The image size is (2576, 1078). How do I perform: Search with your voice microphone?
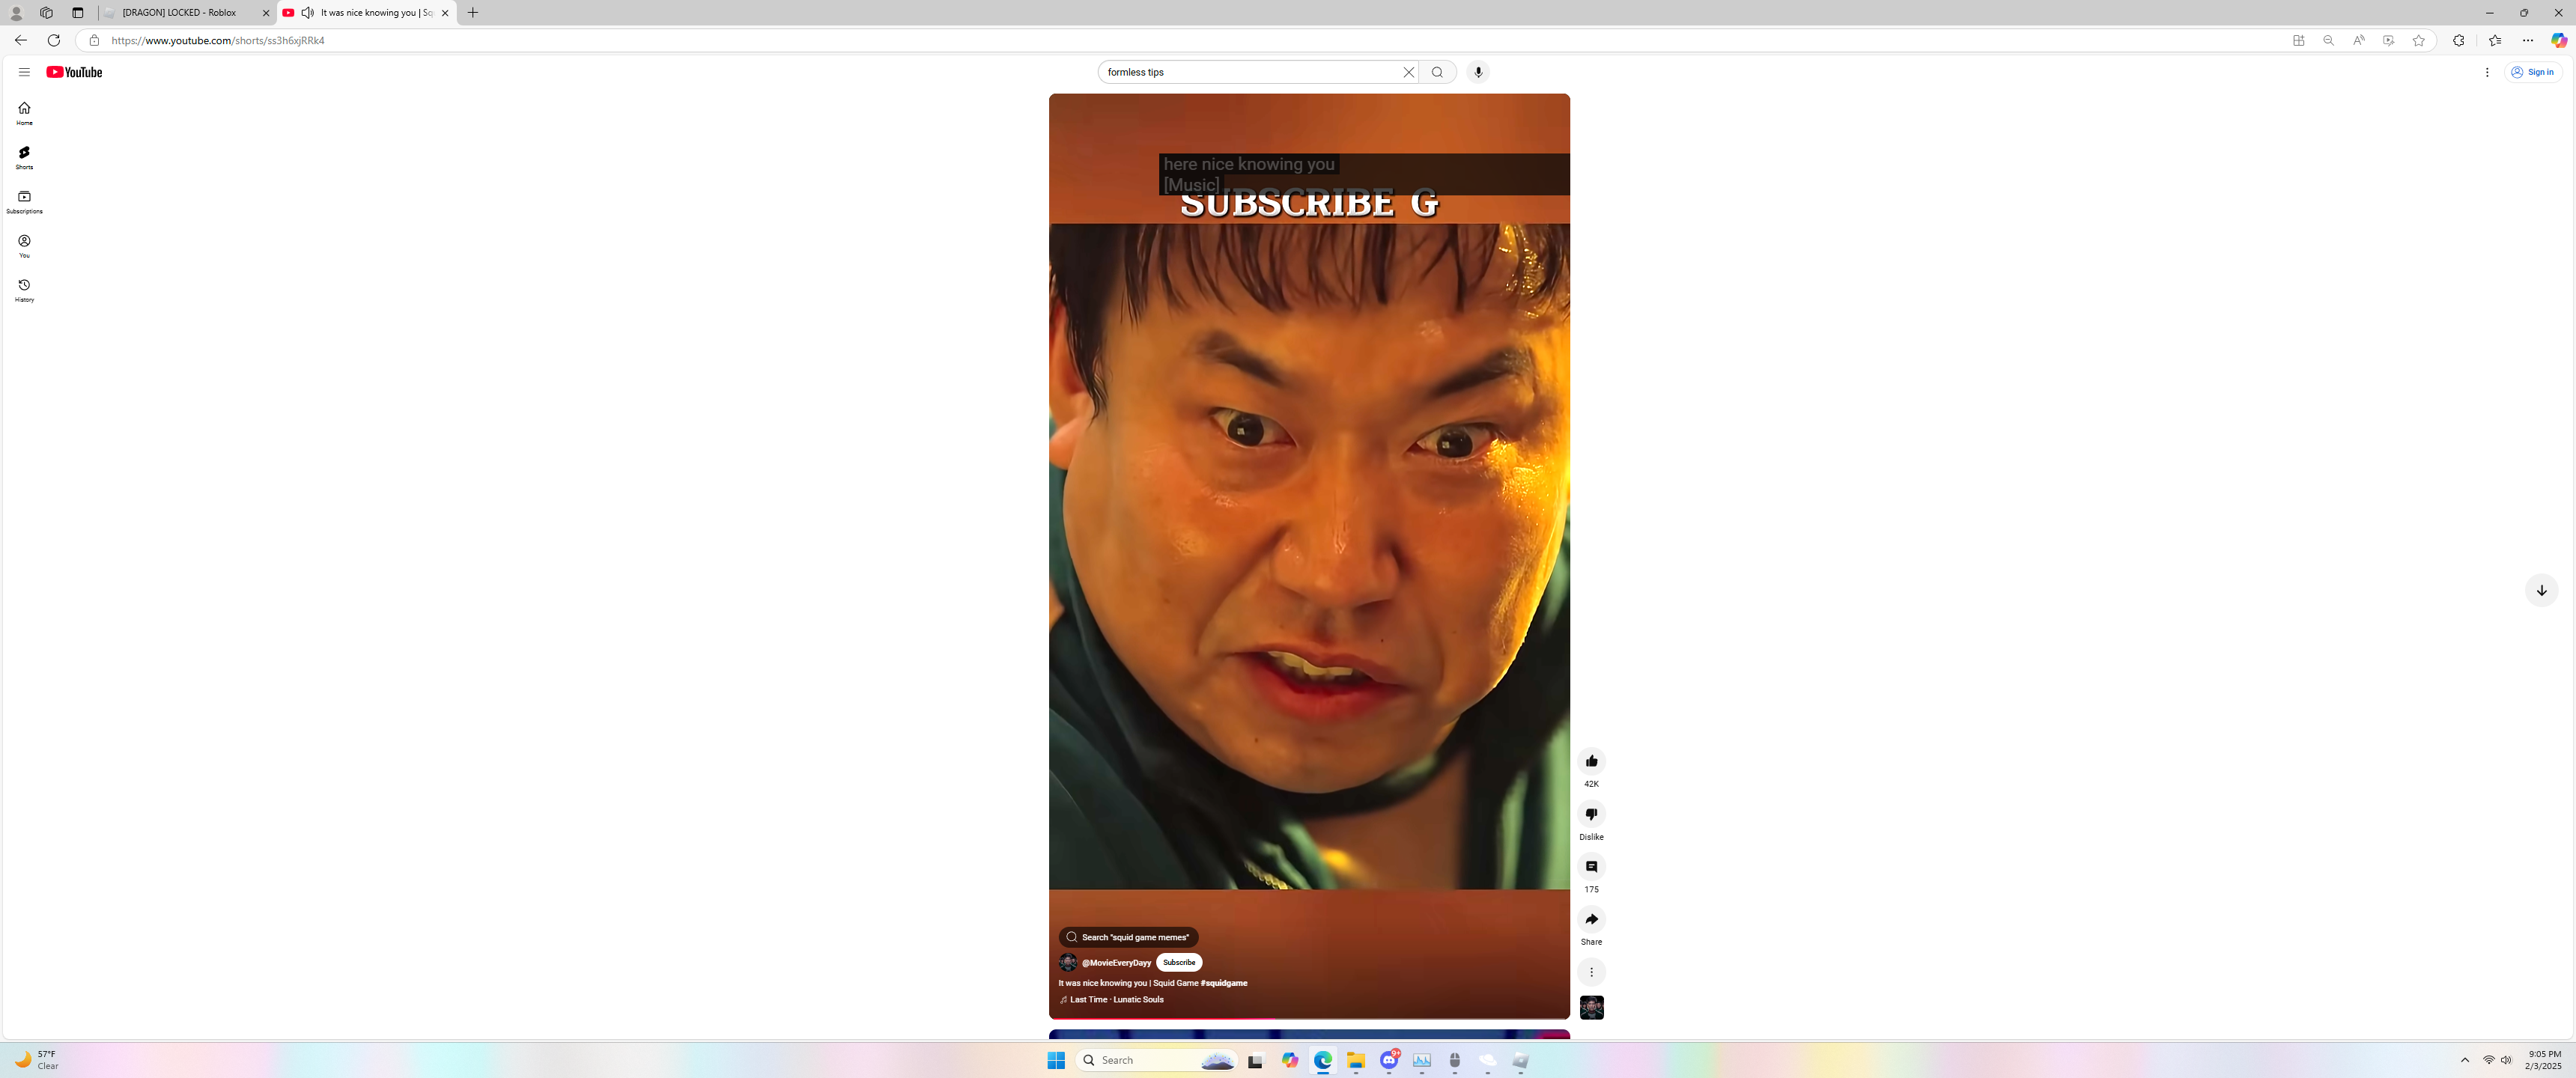[1478, 72]
